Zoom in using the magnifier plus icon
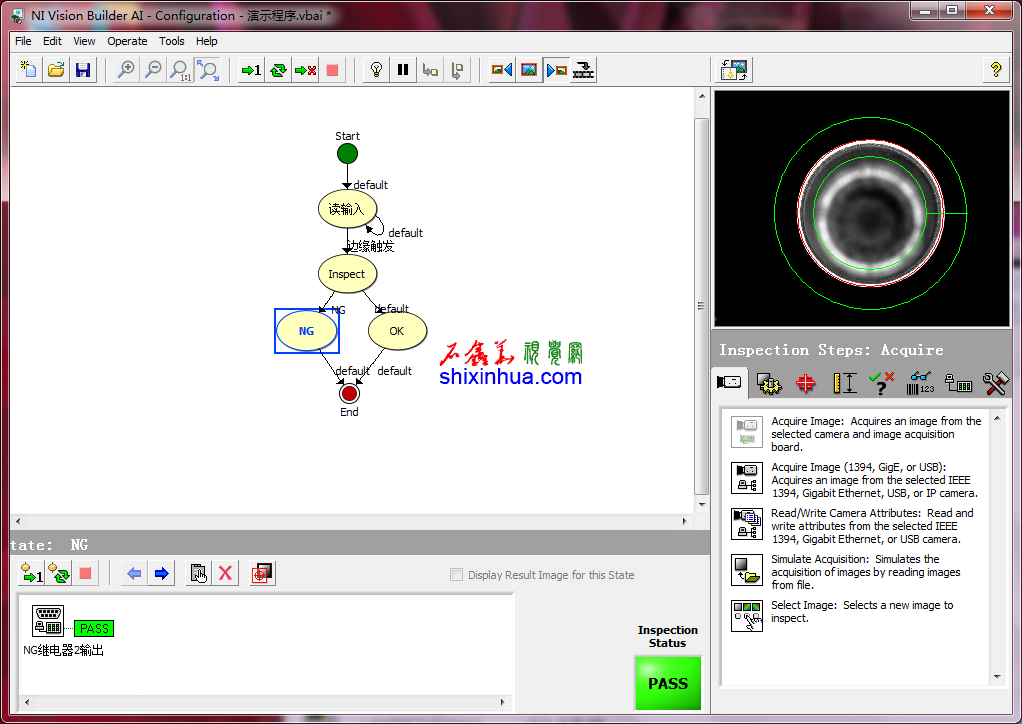1022x724 pixels. (x=126, y=70)
